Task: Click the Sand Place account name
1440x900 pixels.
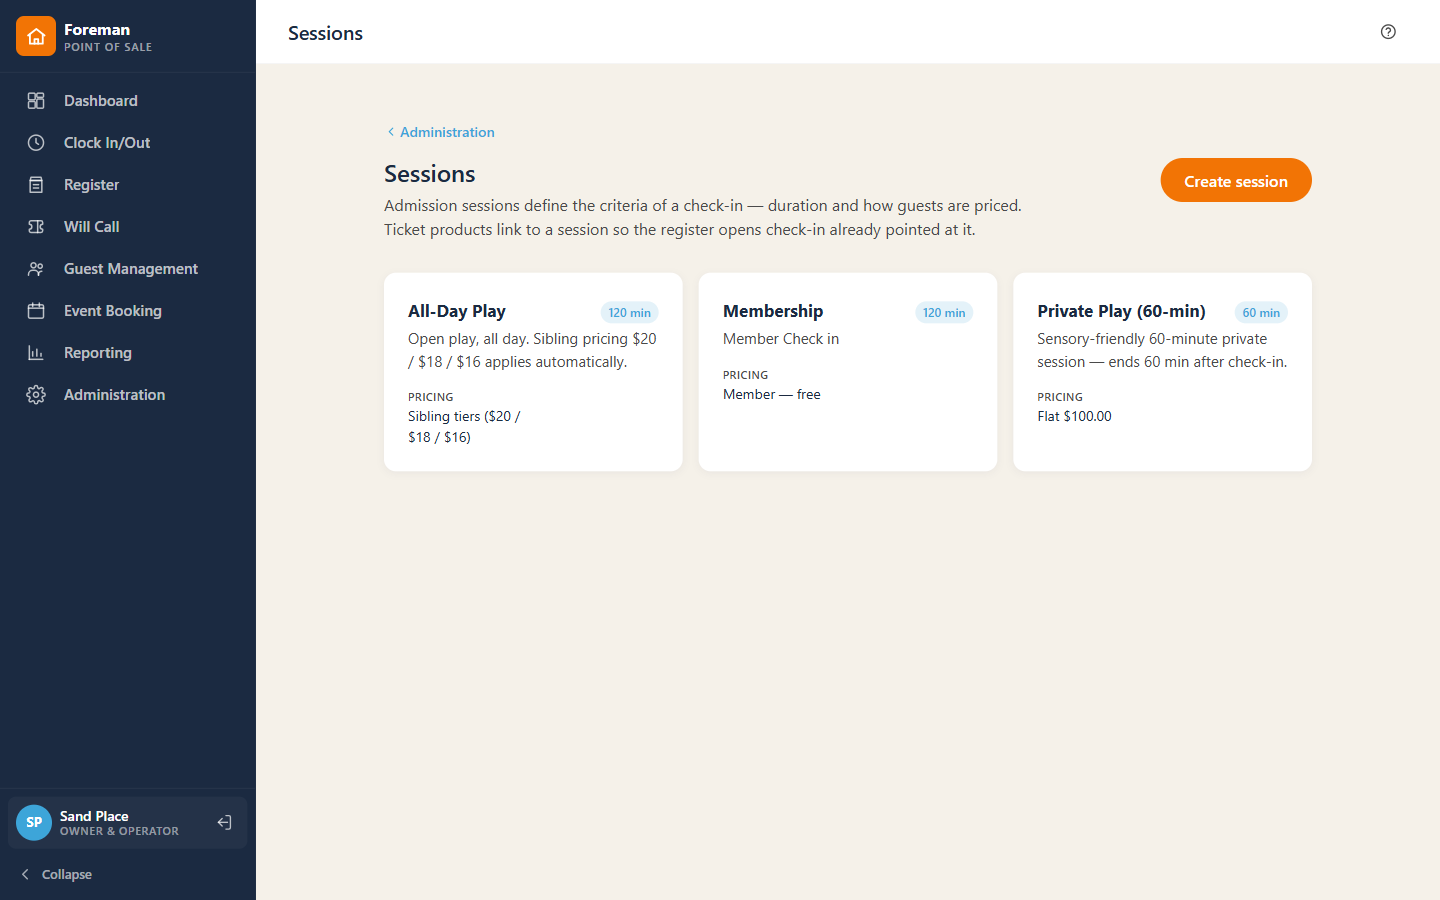Action: 94,816
